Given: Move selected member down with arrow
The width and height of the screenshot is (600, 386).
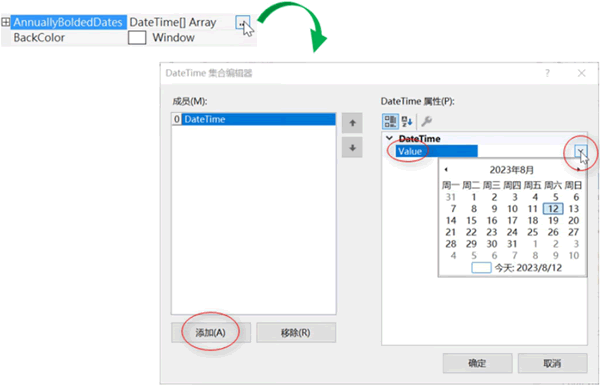Looking at the screenshot, I should click(x=352, y=148).
